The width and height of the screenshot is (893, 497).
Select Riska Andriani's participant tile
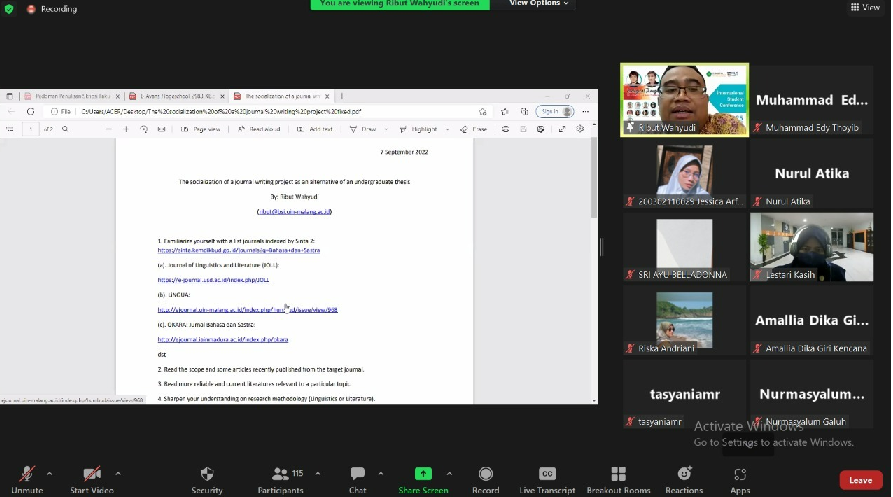point(684,321)
